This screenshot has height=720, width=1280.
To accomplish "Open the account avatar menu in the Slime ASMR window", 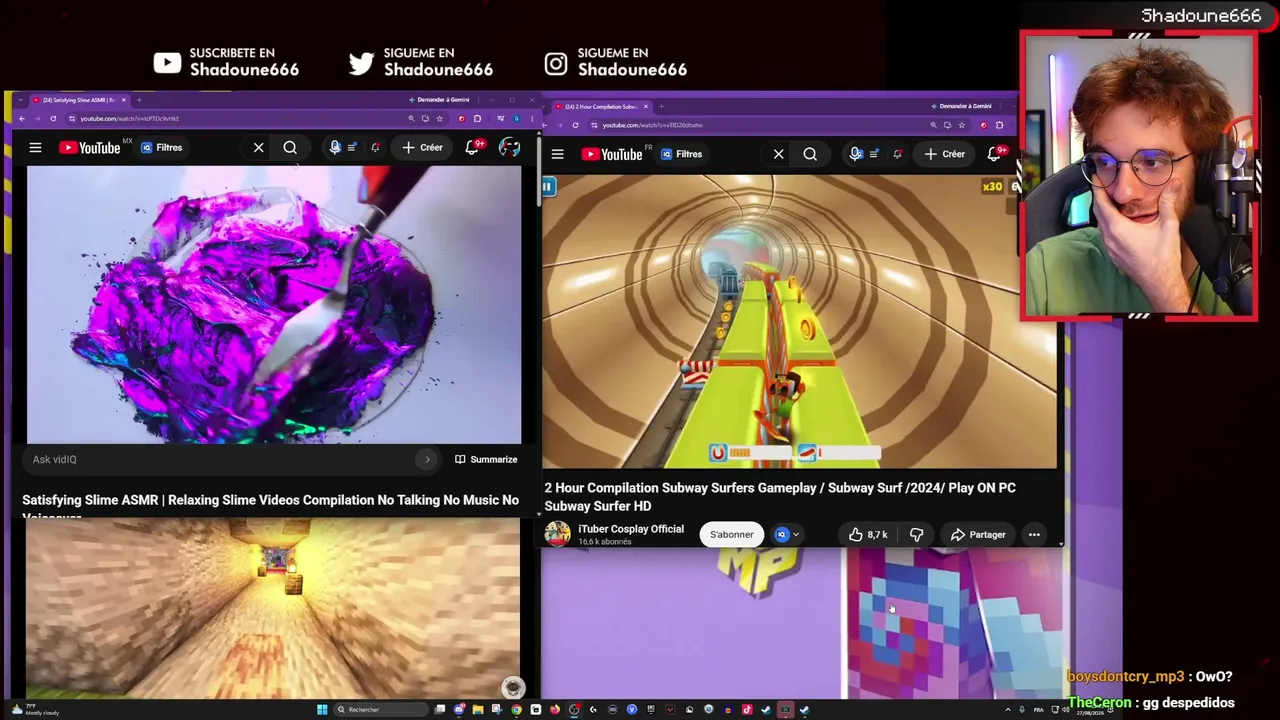I will (x=509, y=148).
